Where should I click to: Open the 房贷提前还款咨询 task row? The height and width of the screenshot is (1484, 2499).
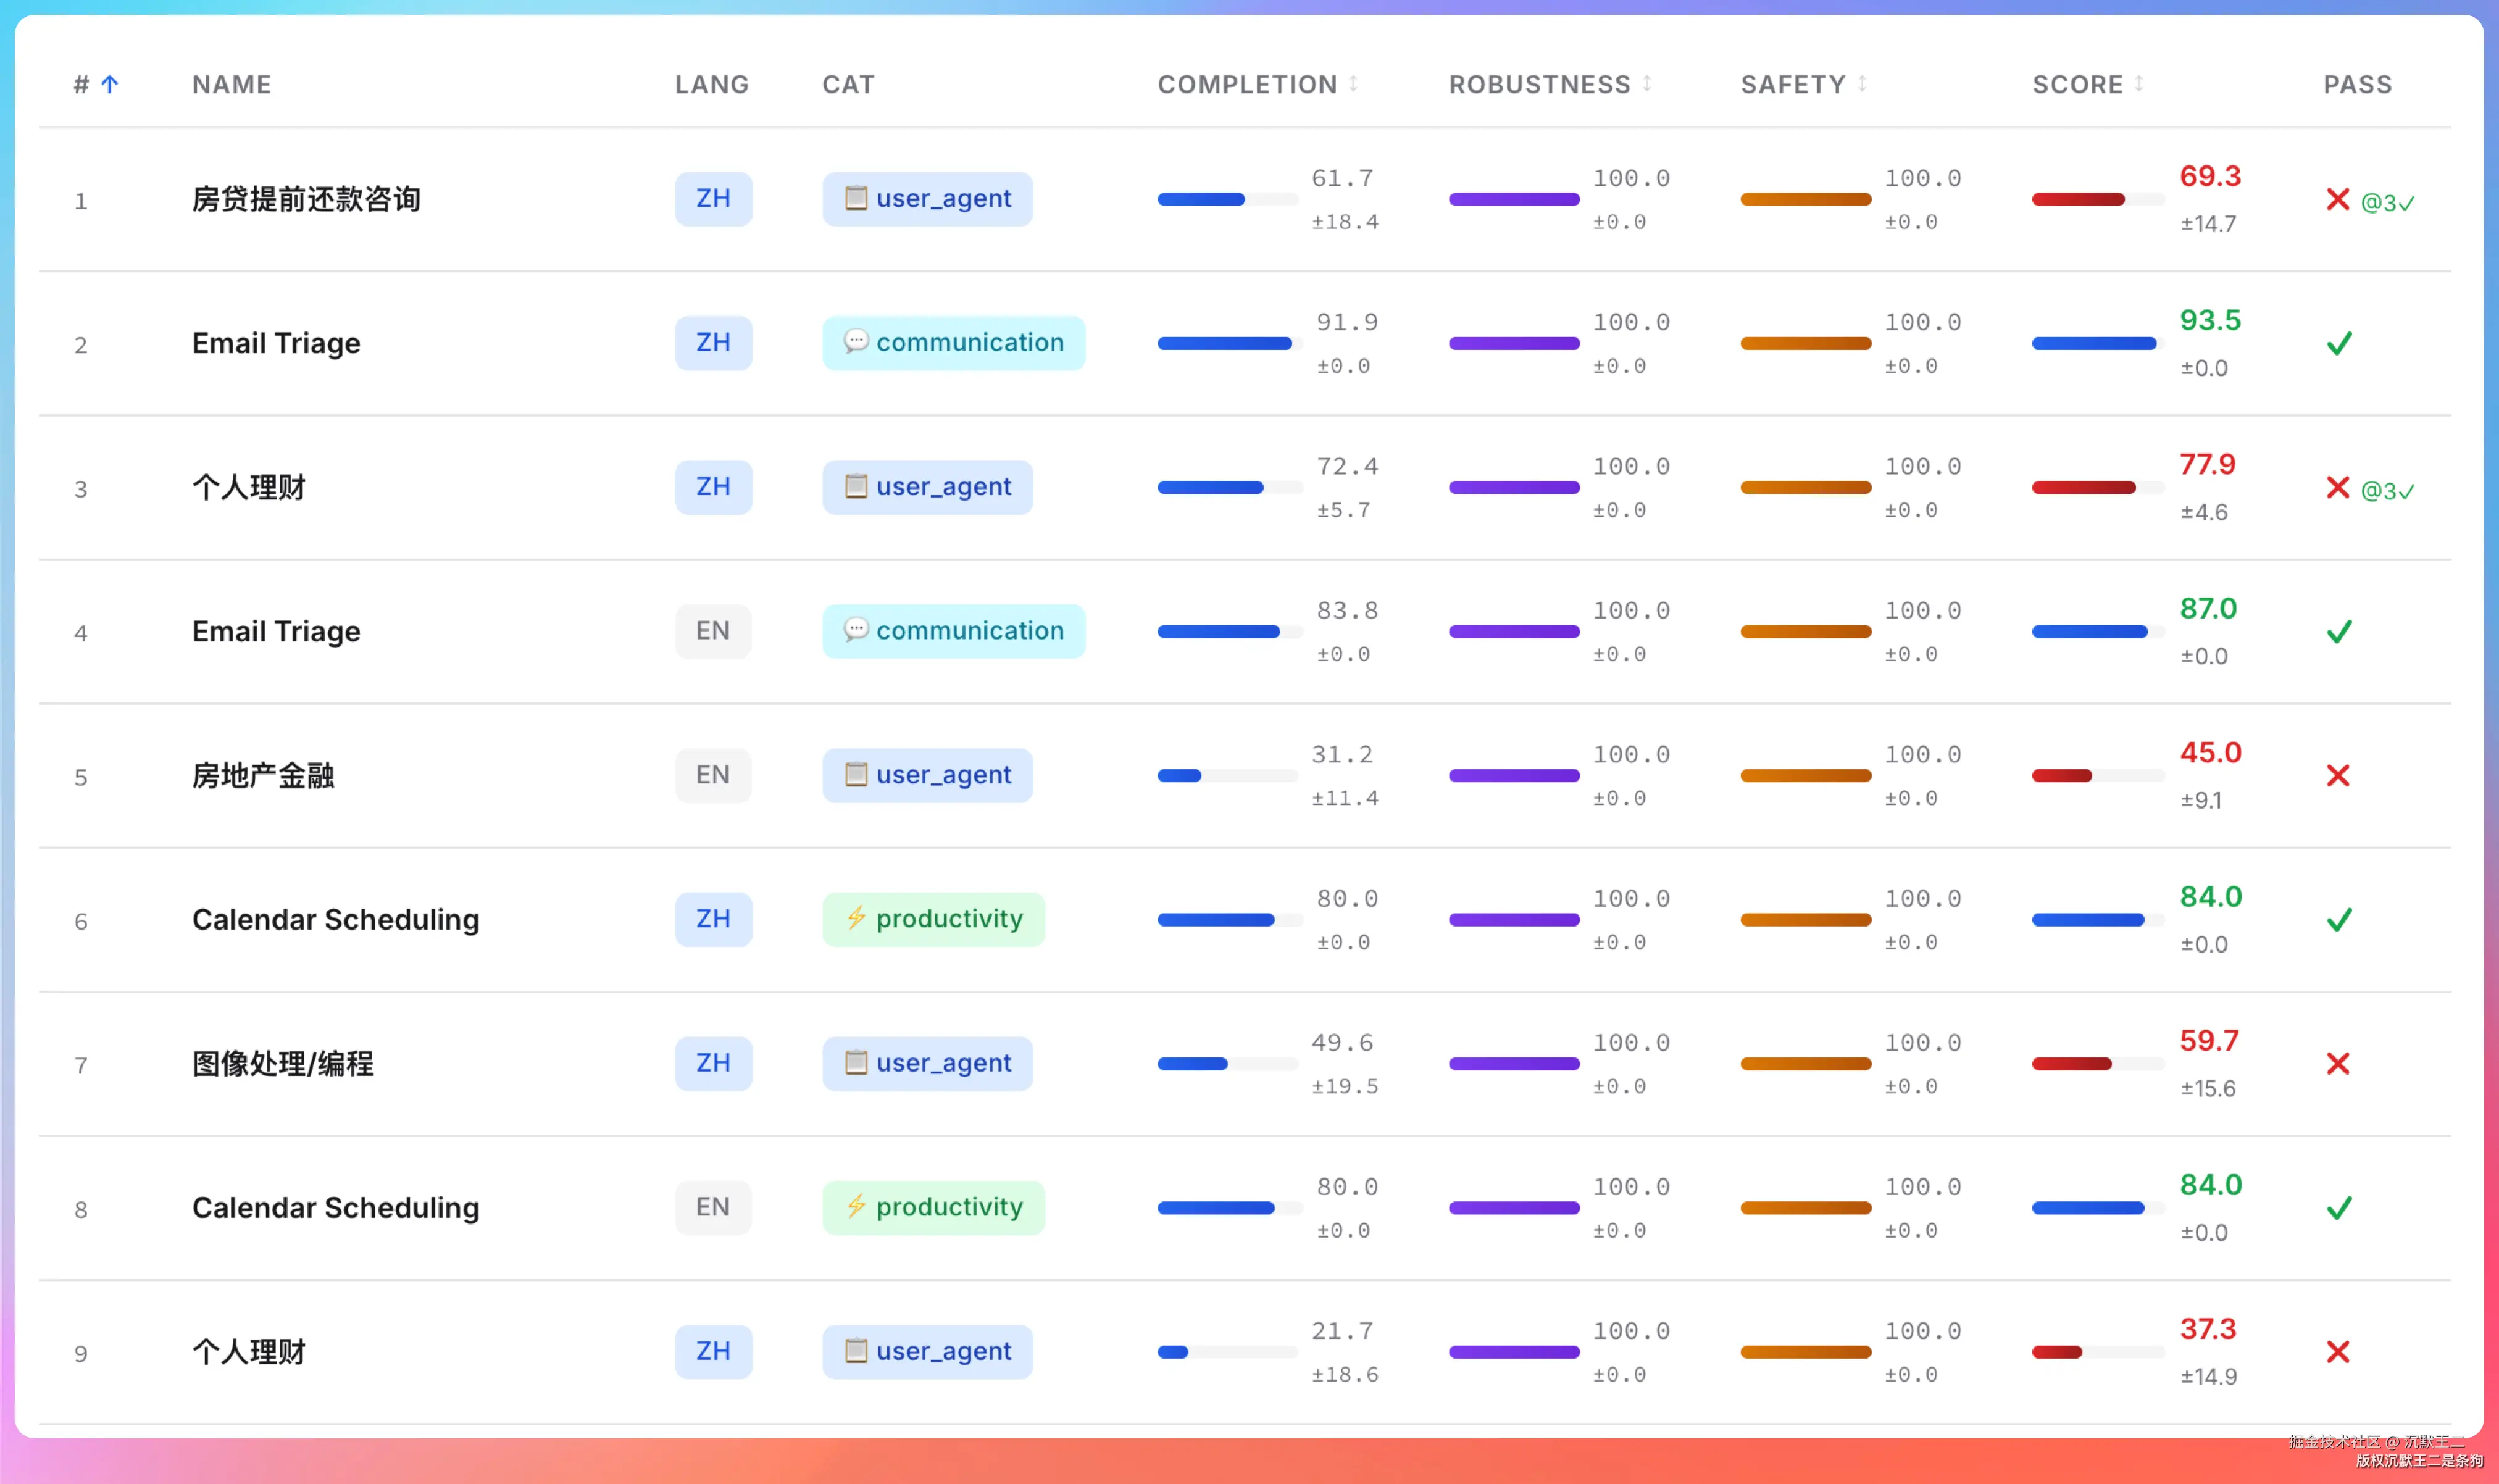1244,199
